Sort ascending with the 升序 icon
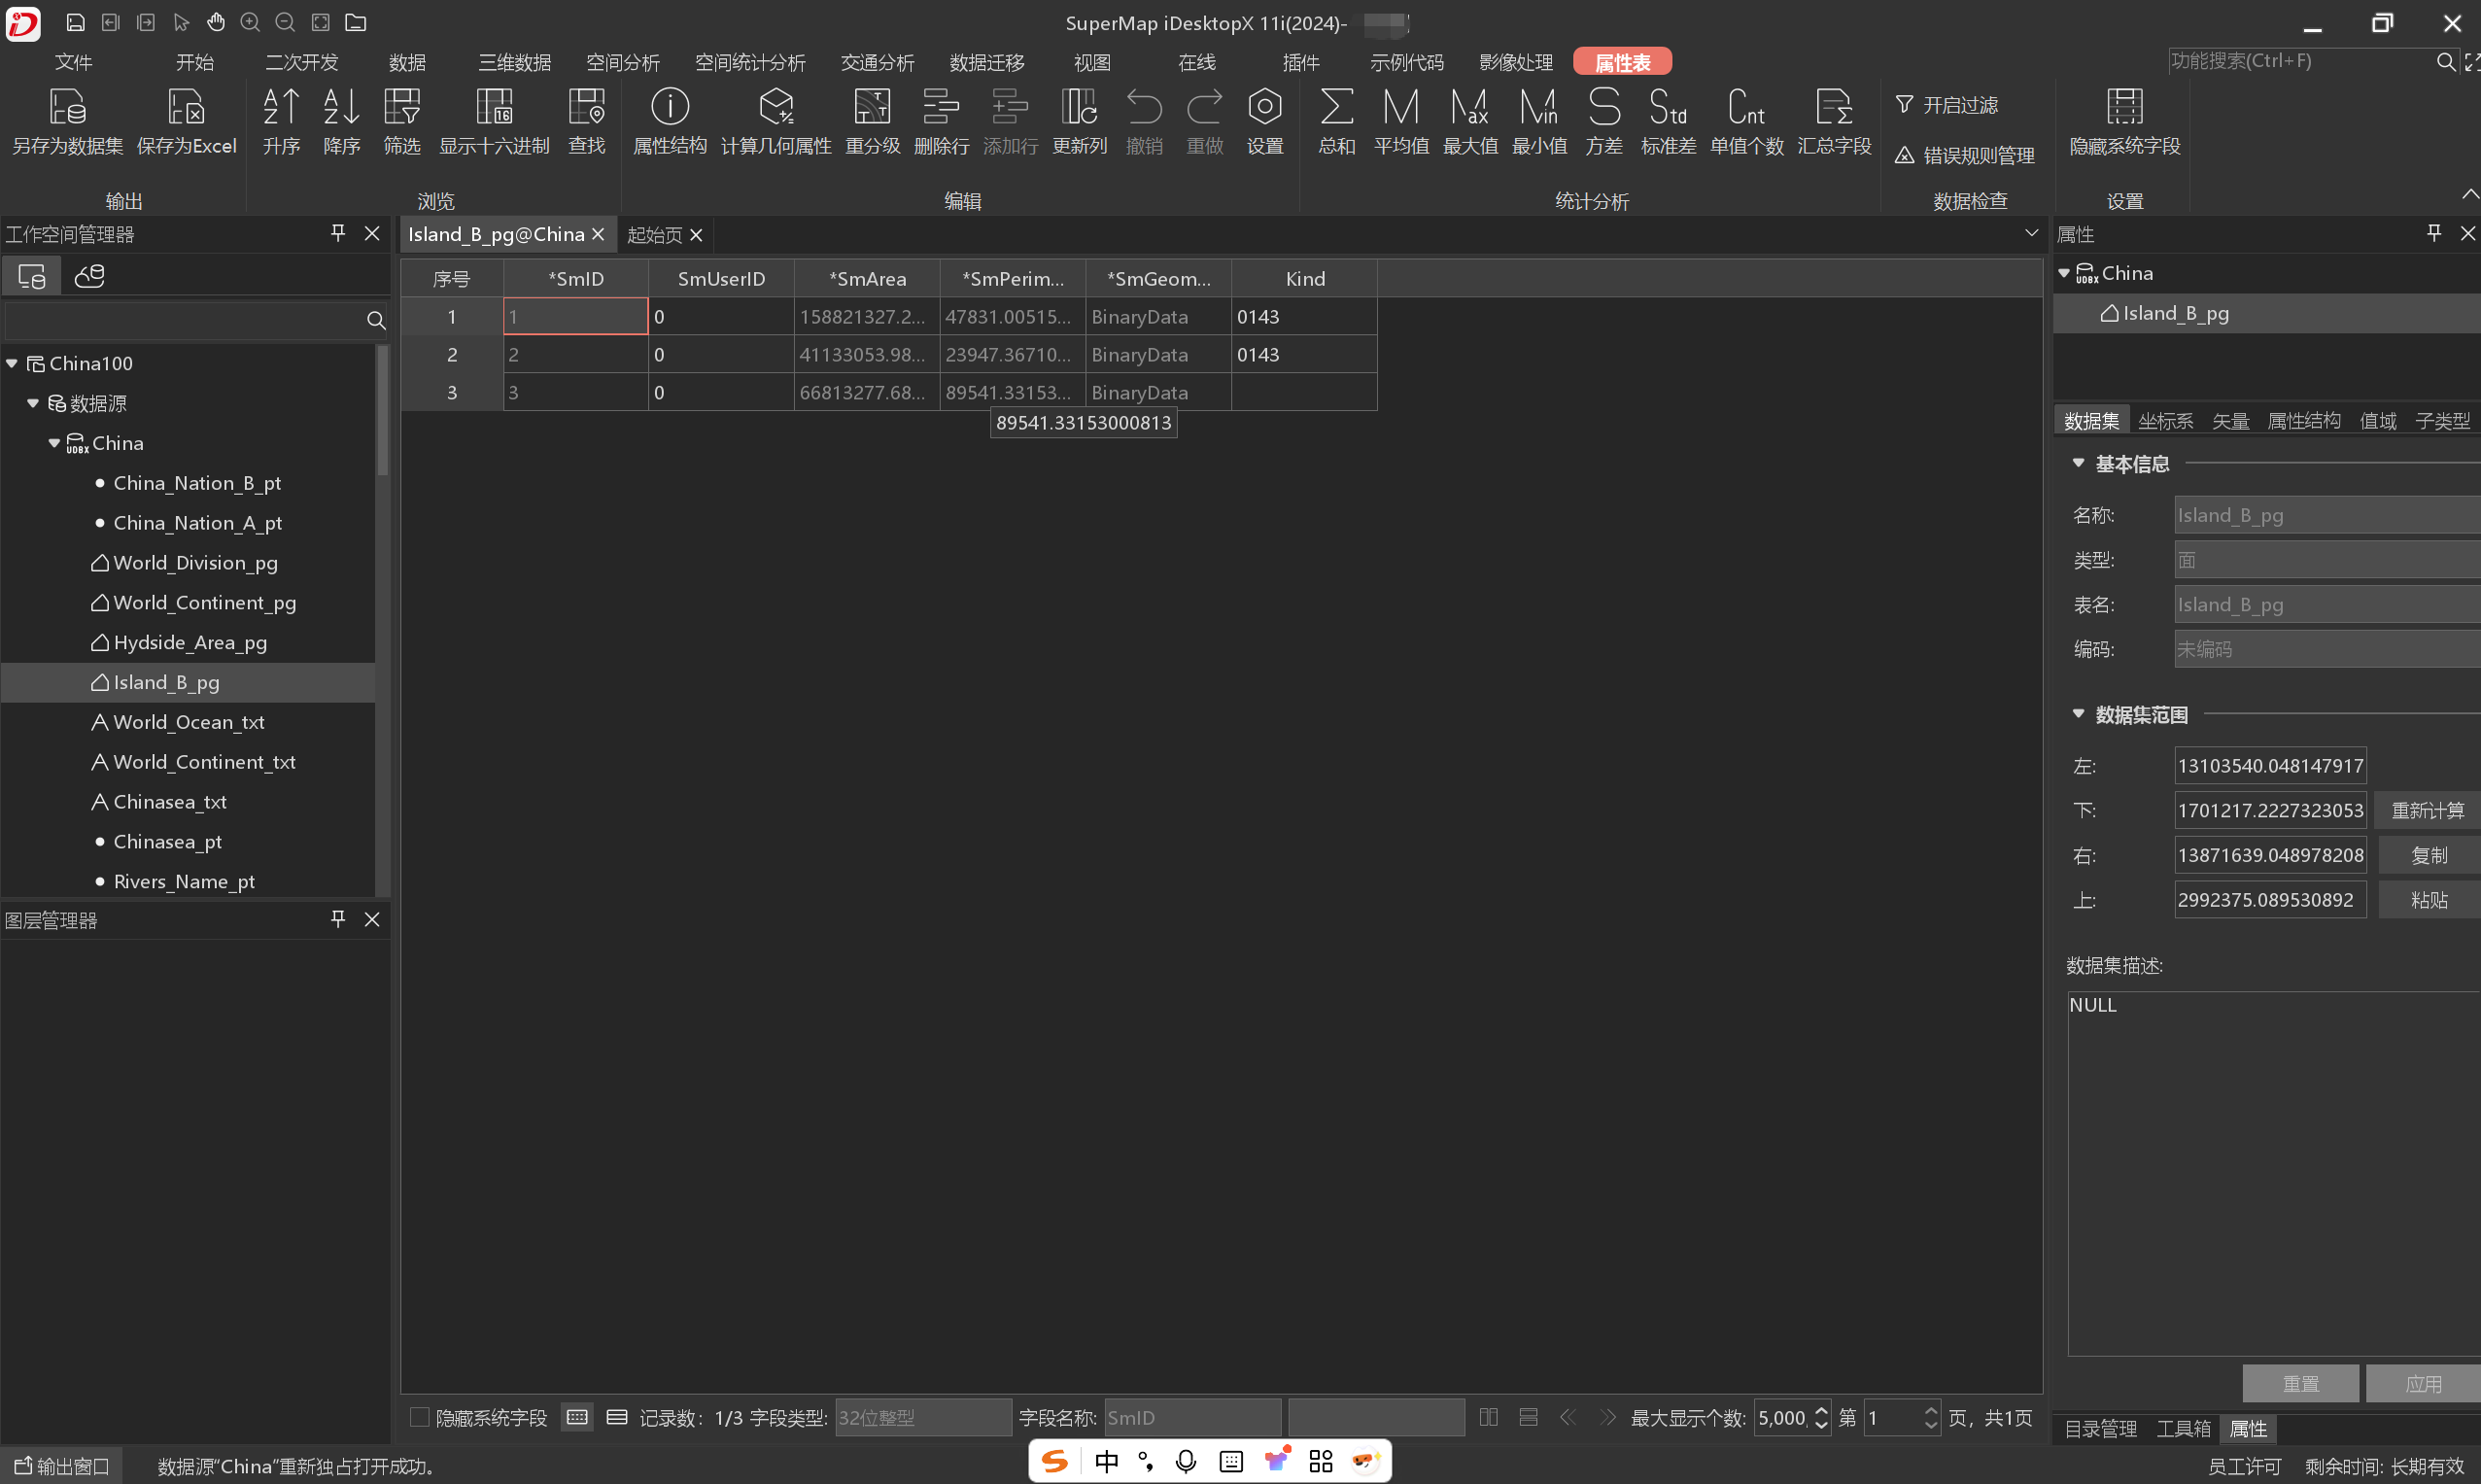The width and height of the screenshot is (2481, 1484). coord(281,107)
